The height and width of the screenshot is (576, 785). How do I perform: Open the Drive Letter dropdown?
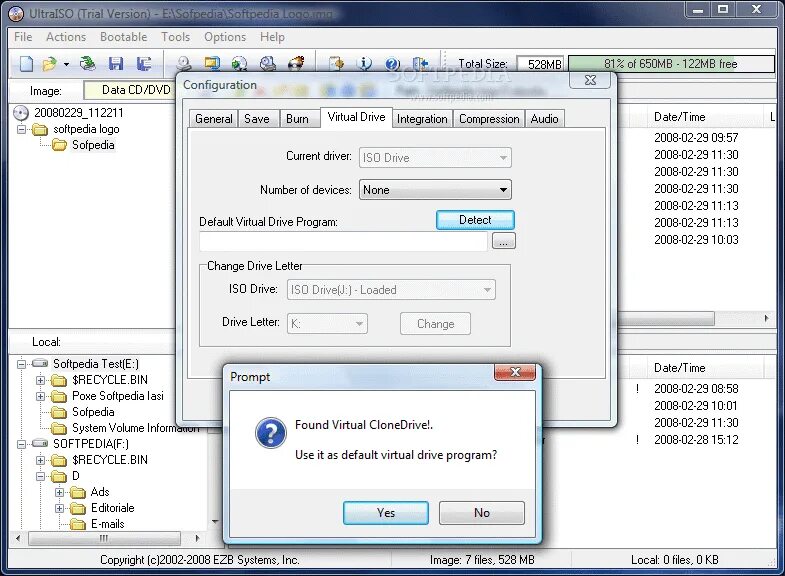(327, 323)
